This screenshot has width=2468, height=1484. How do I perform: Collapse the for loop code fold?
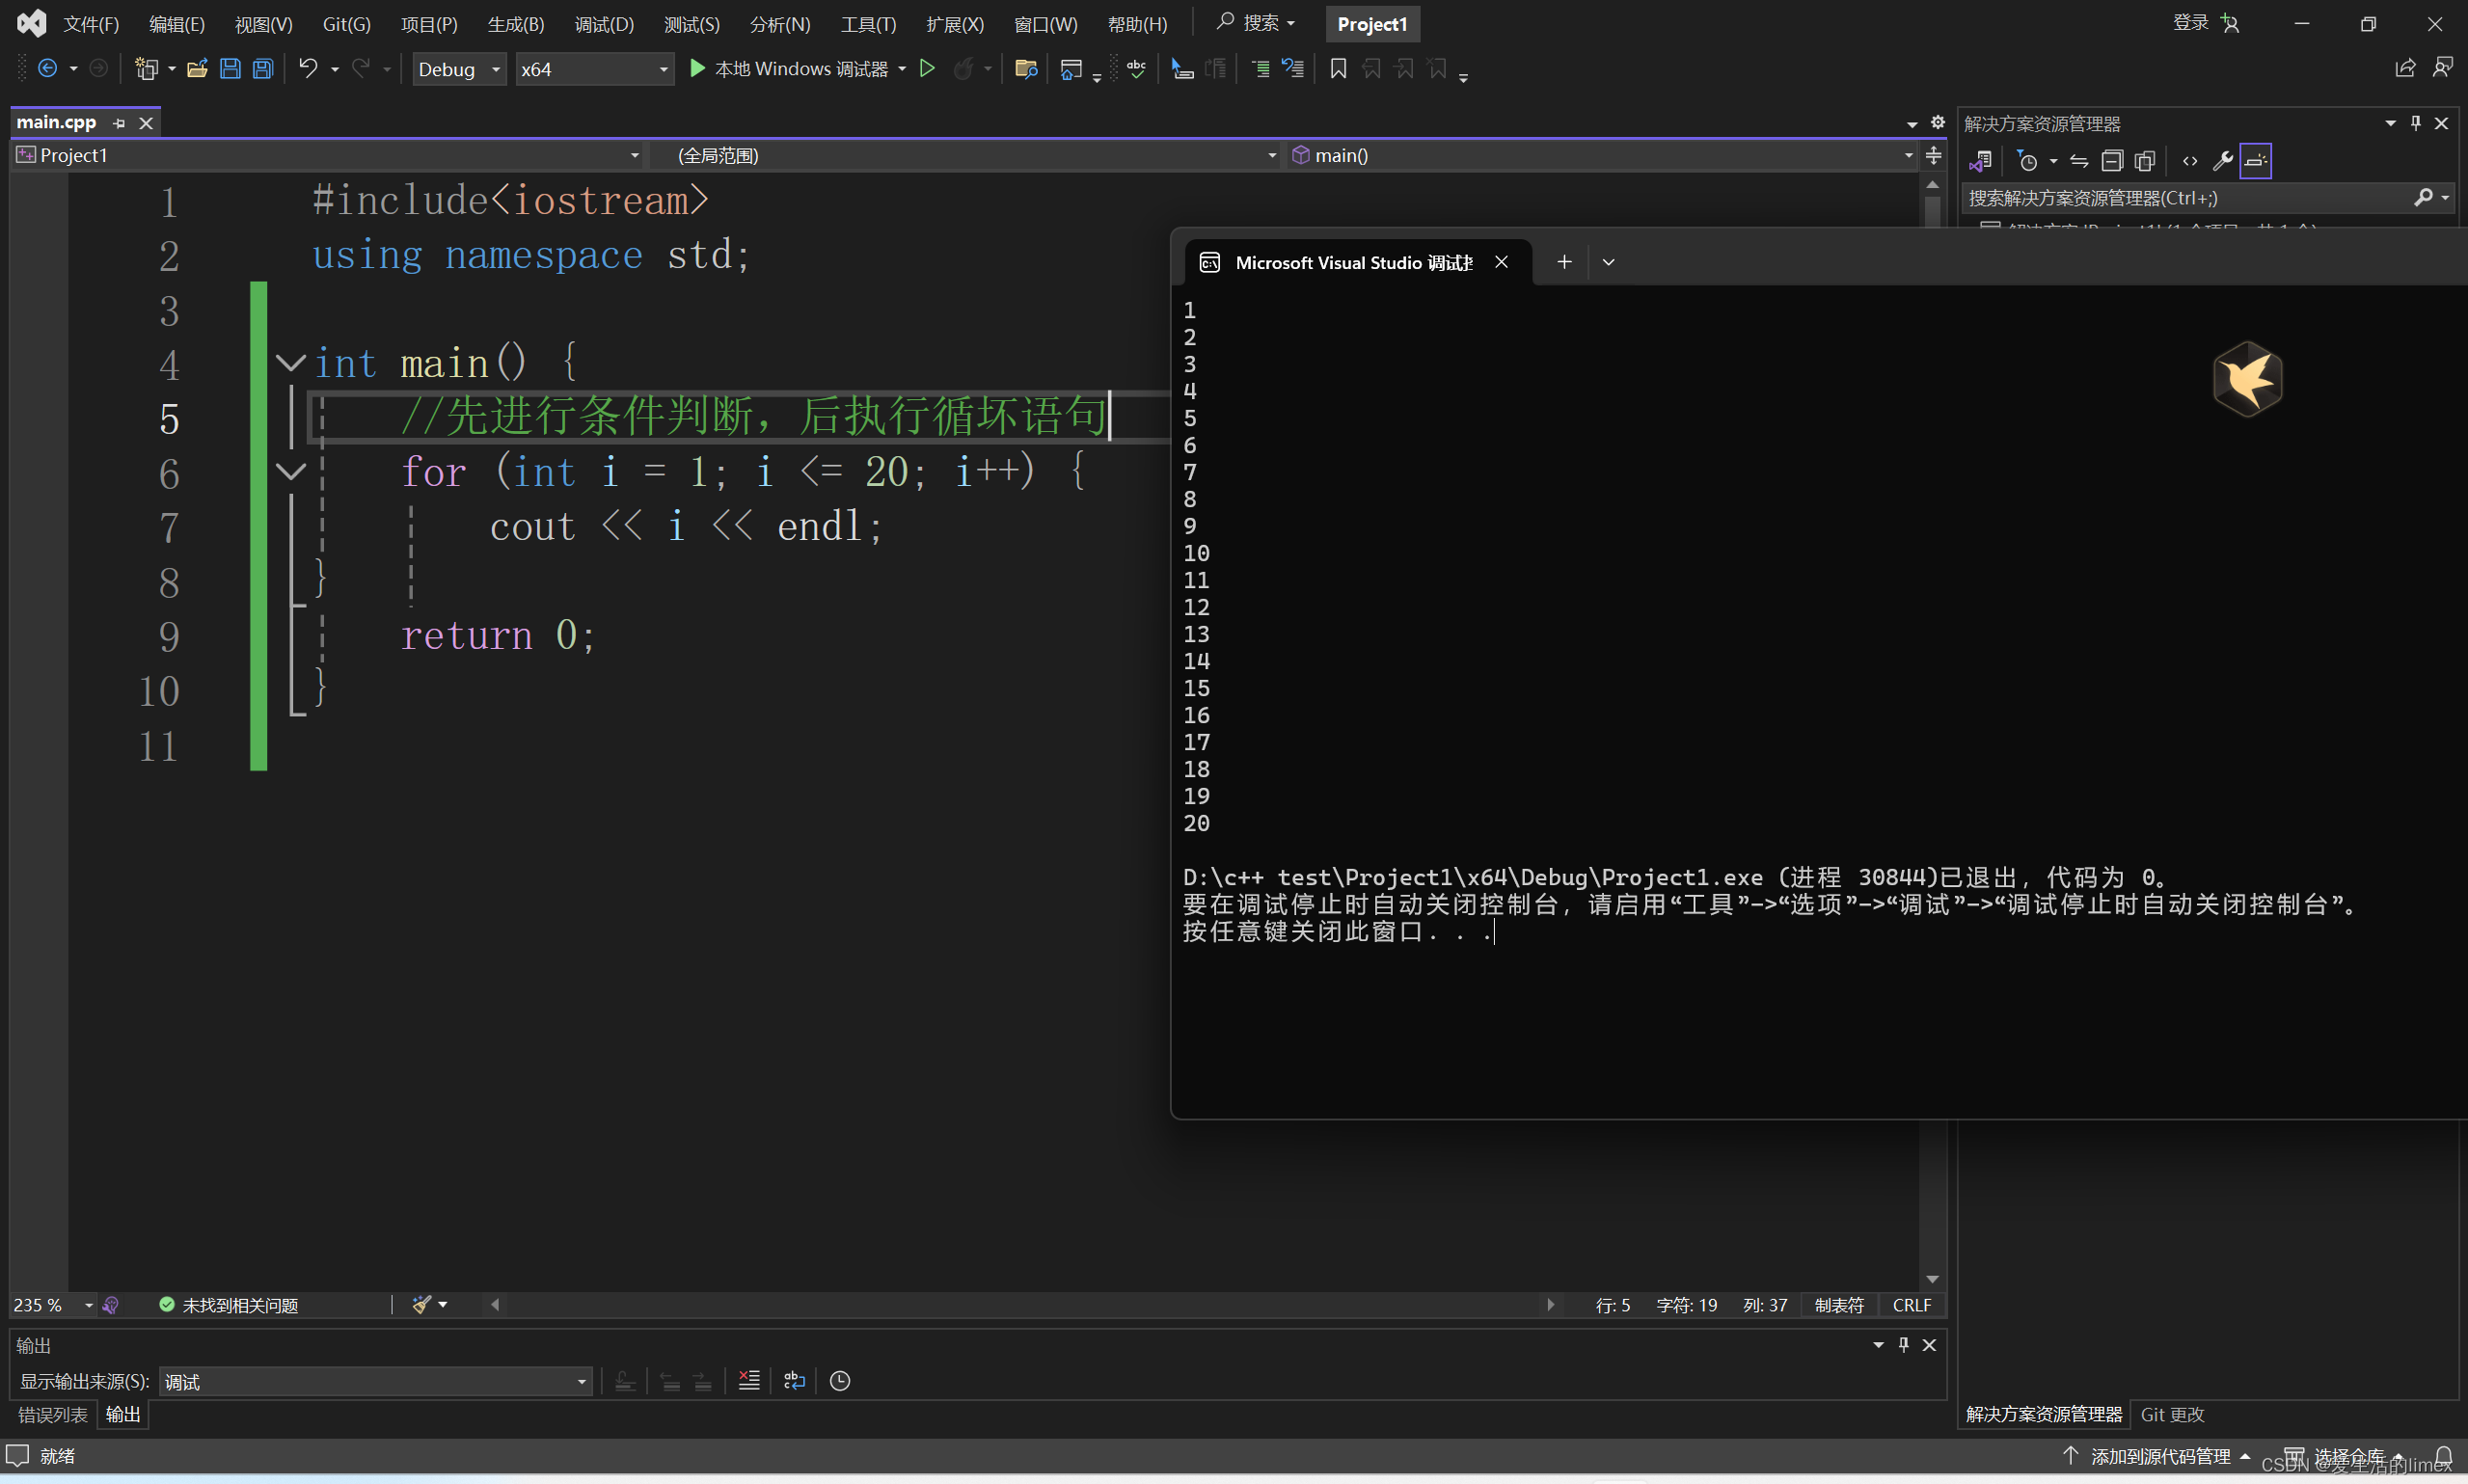click(x=291, y=471)
